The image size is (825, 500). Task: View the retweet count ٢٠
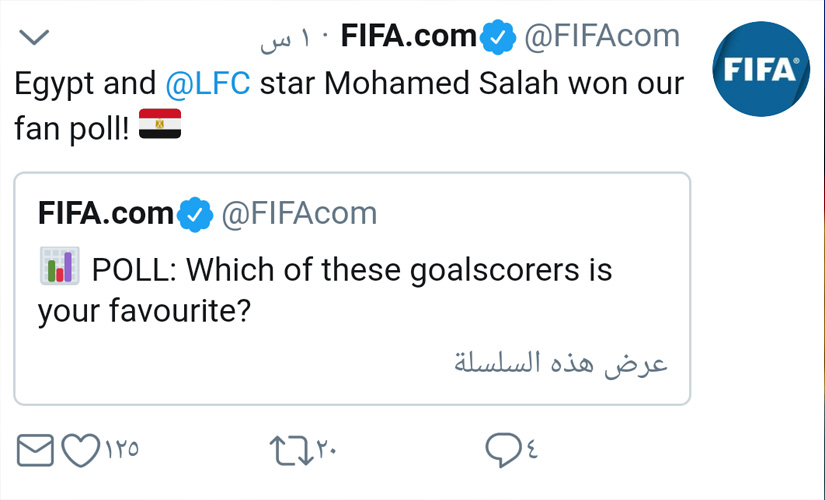tap(327, 451)
